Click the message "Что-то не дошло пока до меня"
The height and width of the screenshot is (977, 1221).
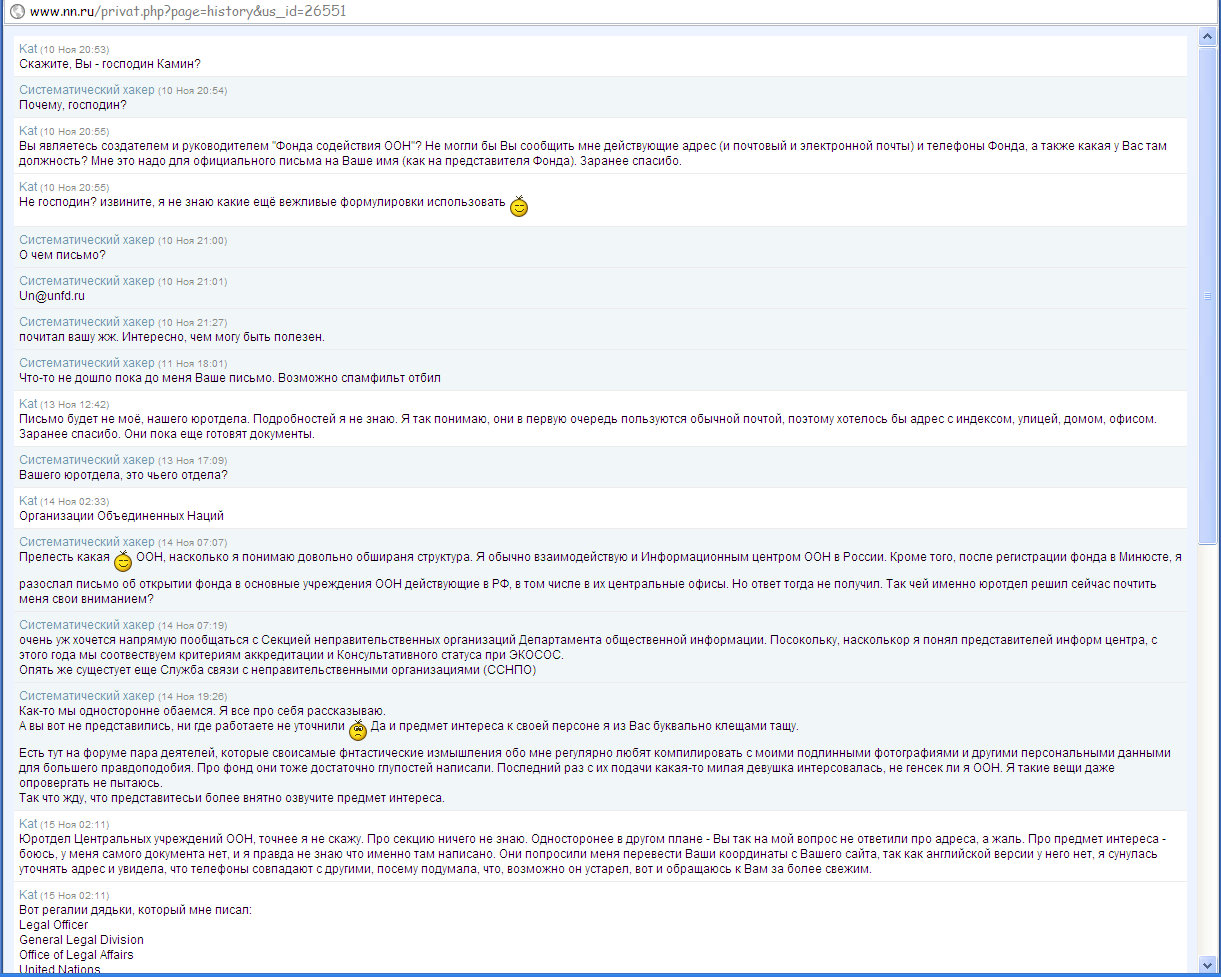point(230,378)
